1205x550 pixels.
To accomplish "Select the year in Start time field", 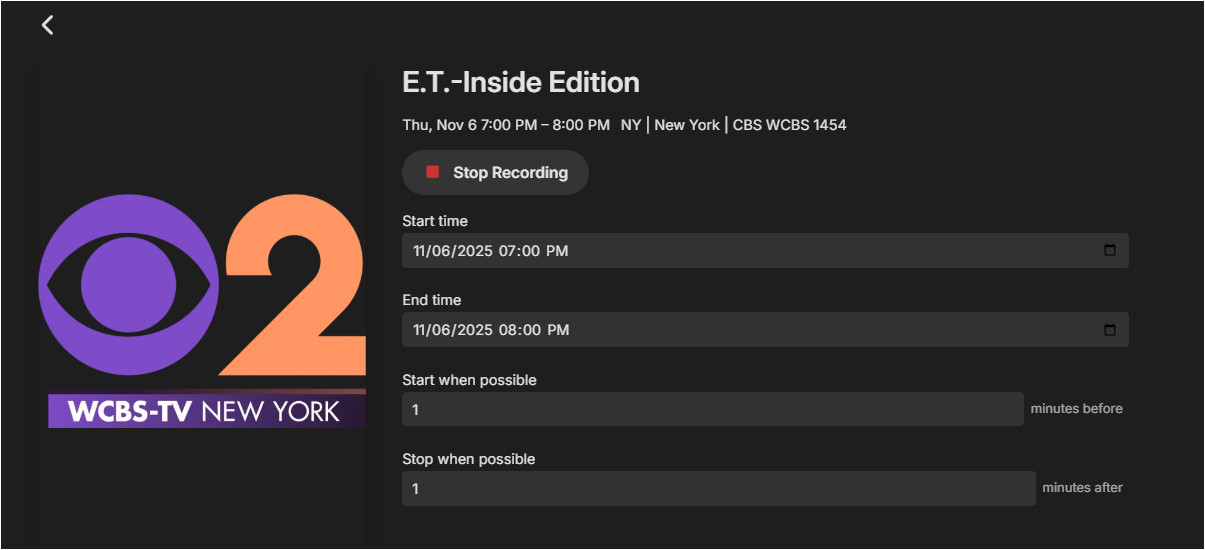I will tap(475, 251).
